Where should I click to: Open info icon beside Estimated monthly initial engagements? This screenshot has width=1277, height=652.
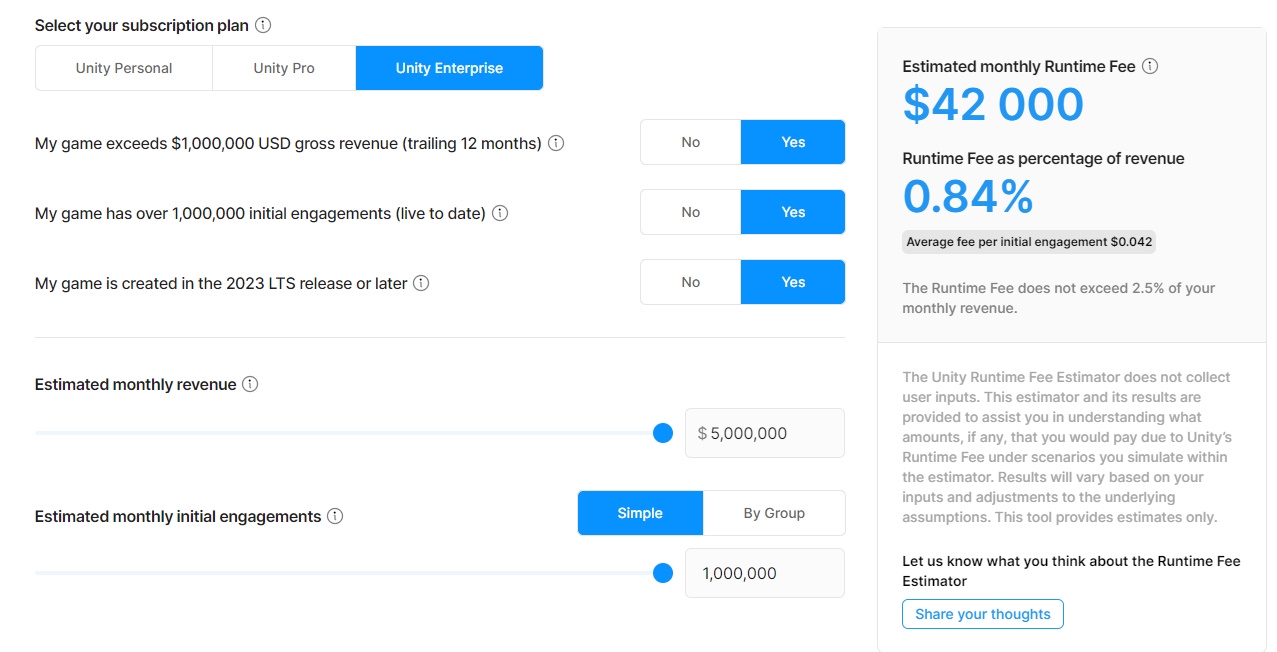click(335, 516)
